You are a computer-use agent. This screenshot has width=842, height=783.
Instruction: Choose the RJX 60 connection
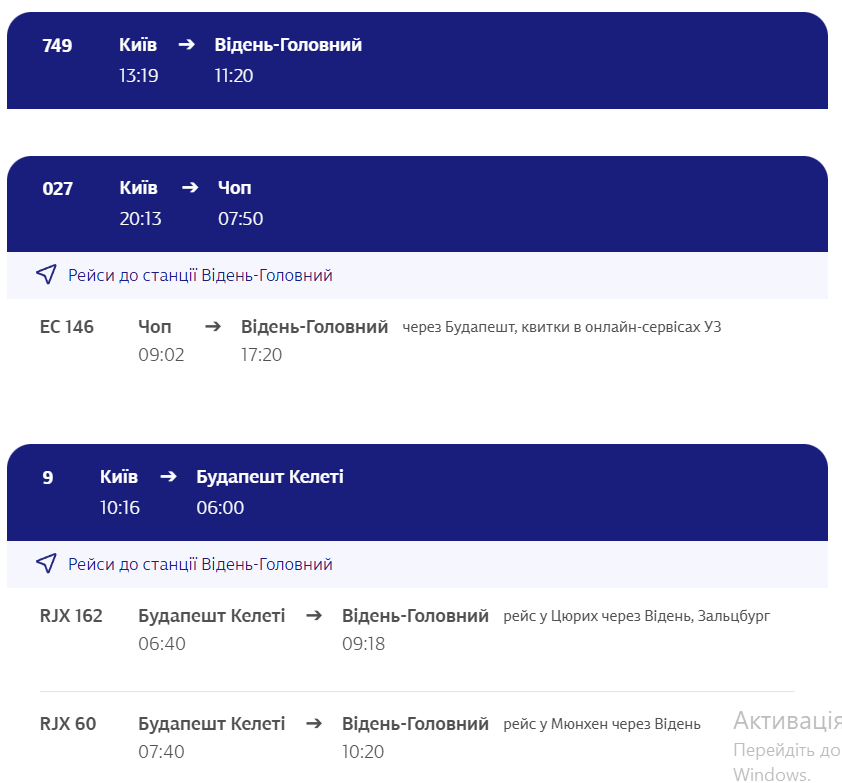[x=68, y=723]
